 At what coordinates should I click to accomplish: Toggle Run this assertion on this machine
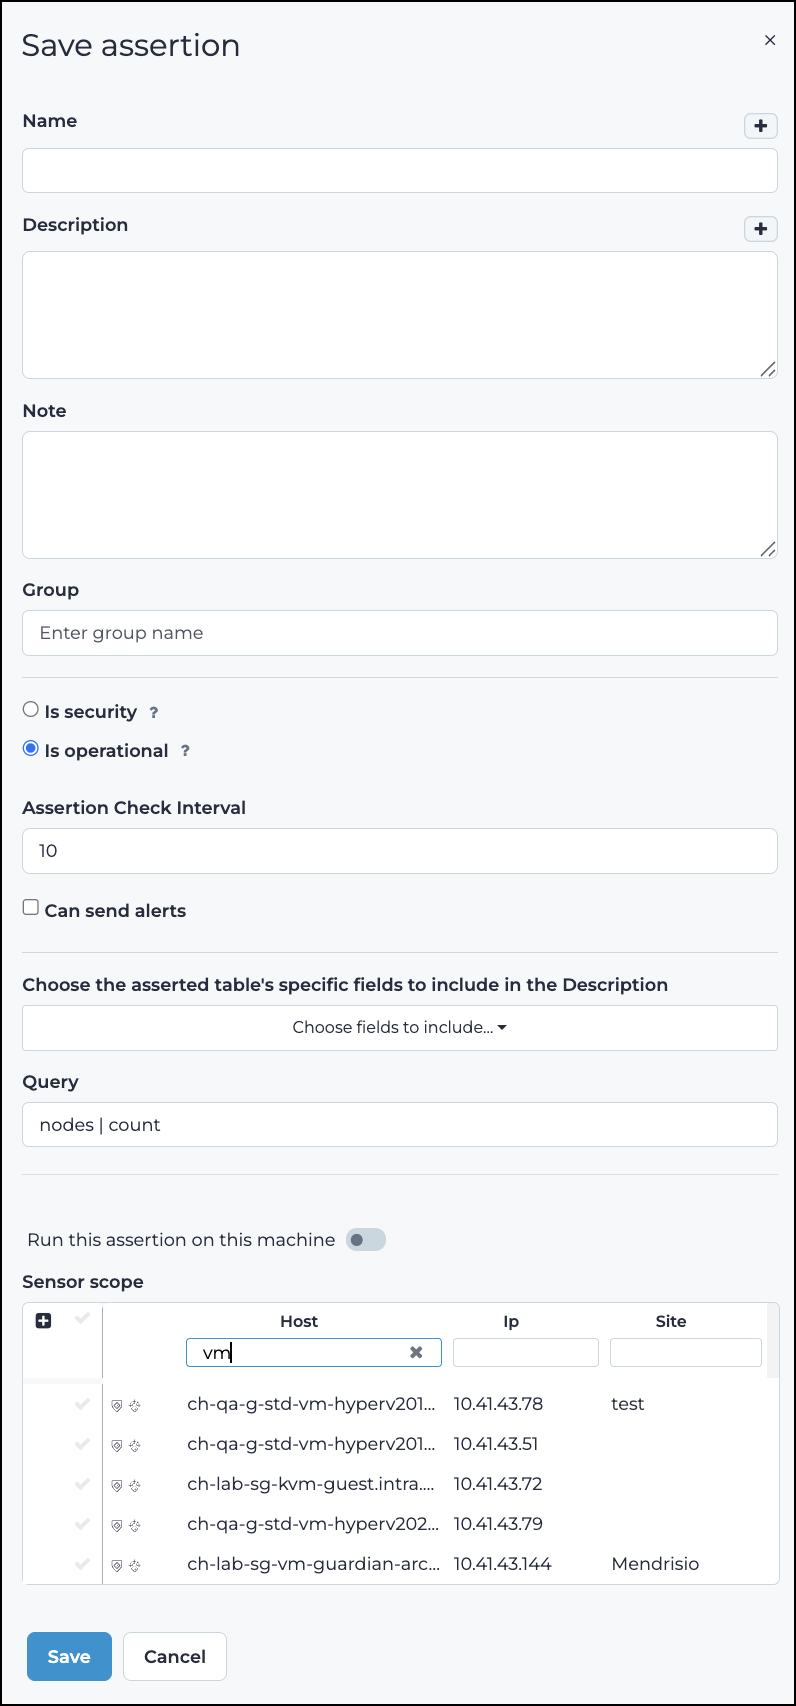pos(365,1239)
